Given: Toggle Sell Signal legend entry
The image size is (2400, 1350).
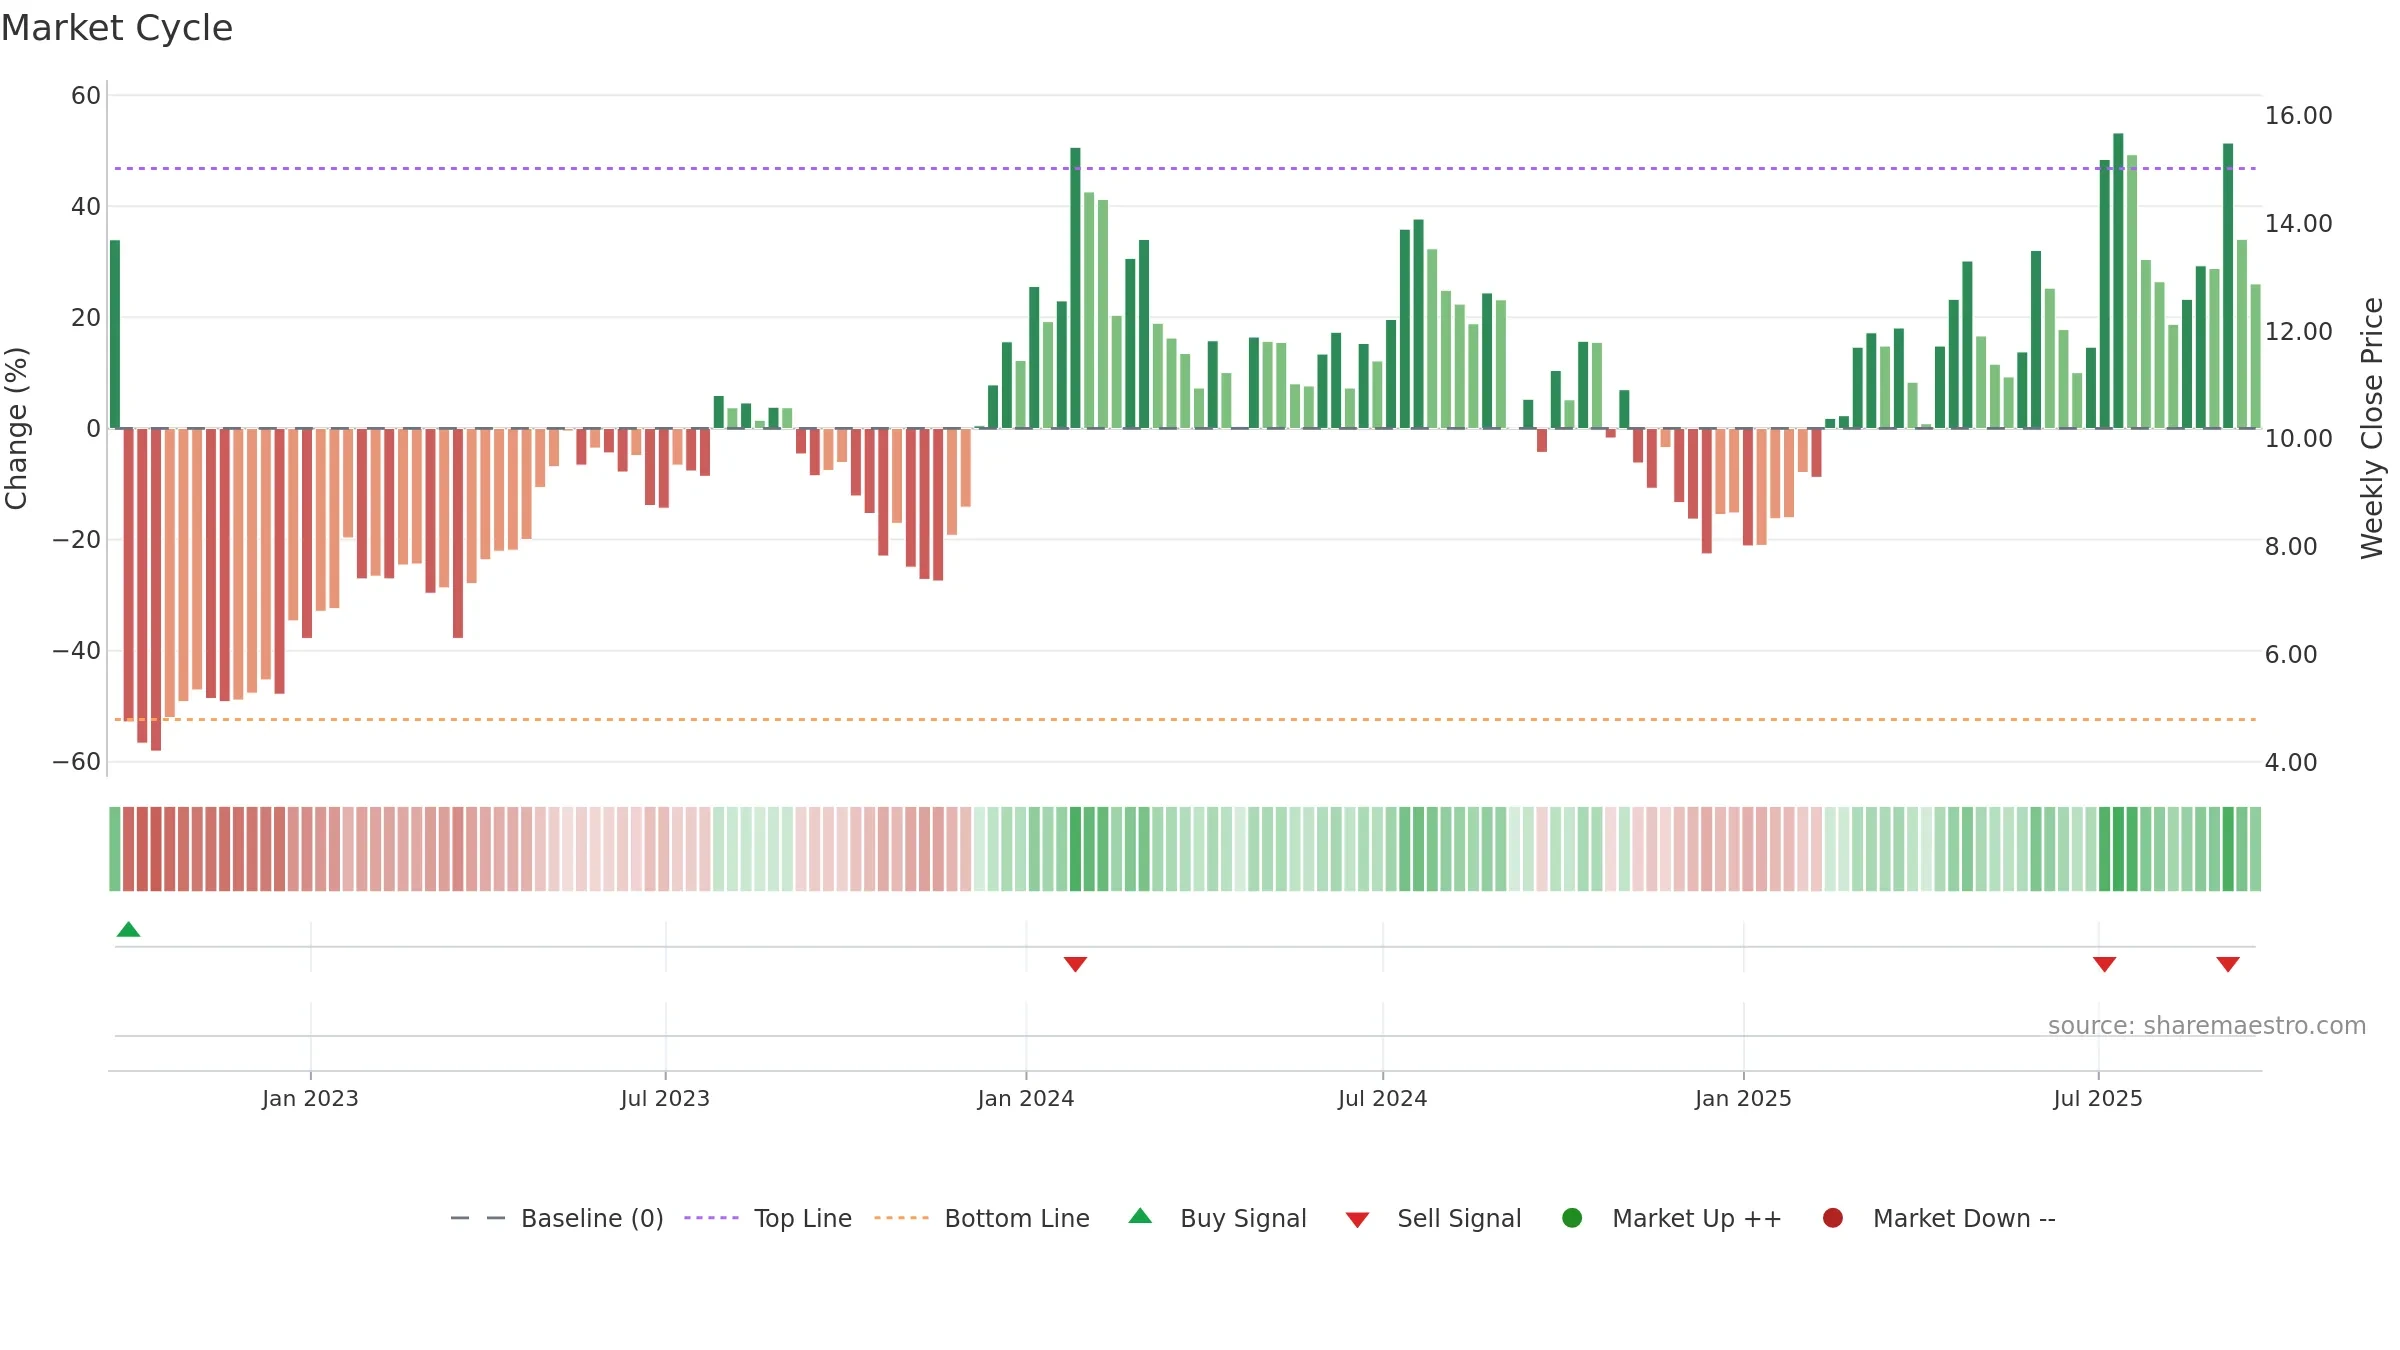Looking at the screenshot, I should [1433, 1218].
